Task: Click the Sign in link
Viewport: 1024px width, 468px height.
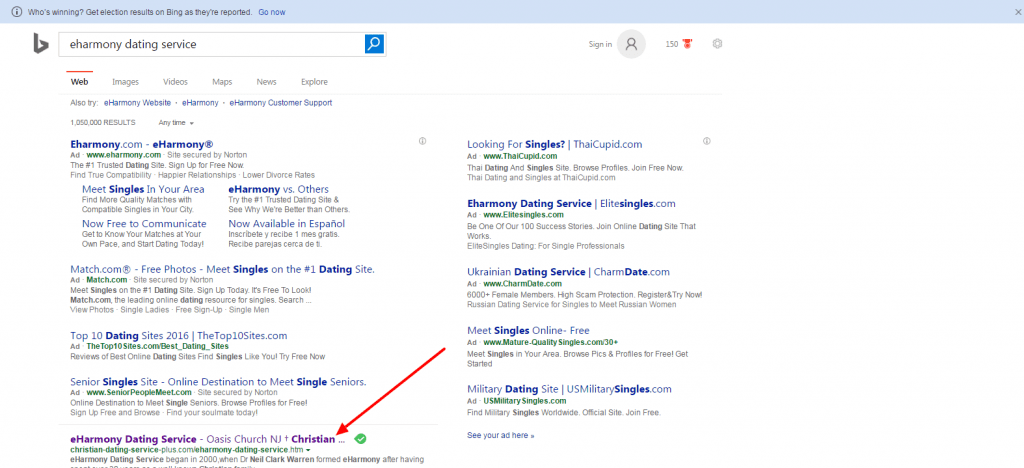Action: pyautogui.click(x=600, y=44)
